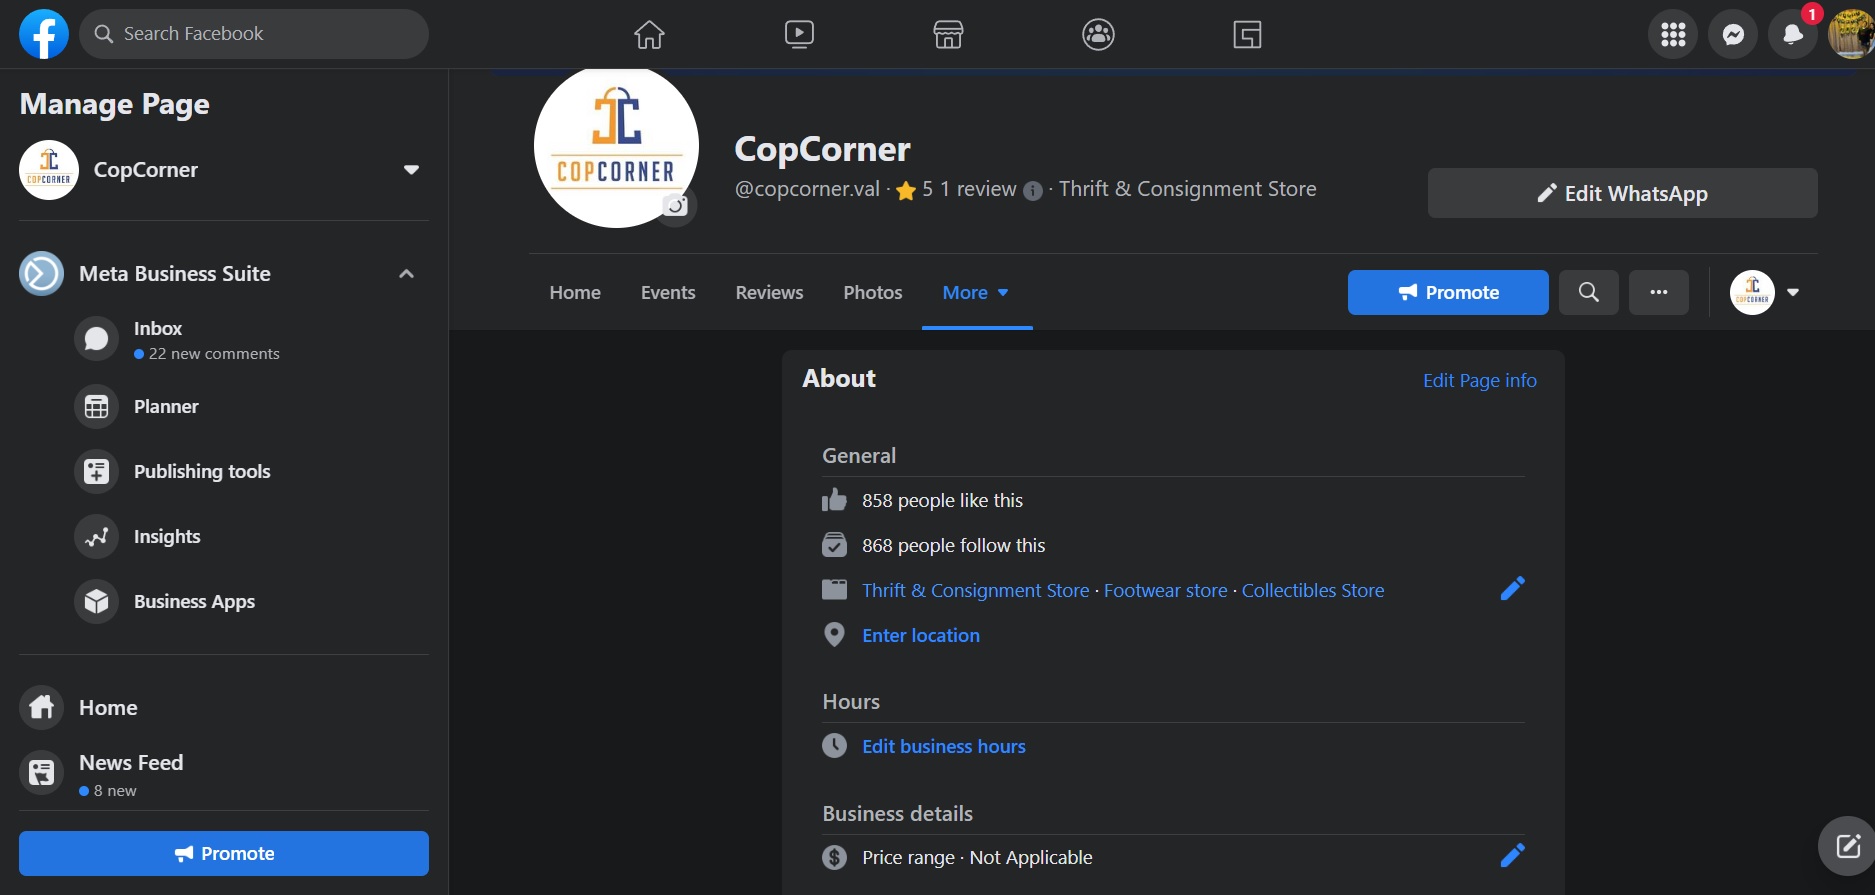1875x895 pixels.
Task: Edit the page categories pencil
Action: 1512,589
